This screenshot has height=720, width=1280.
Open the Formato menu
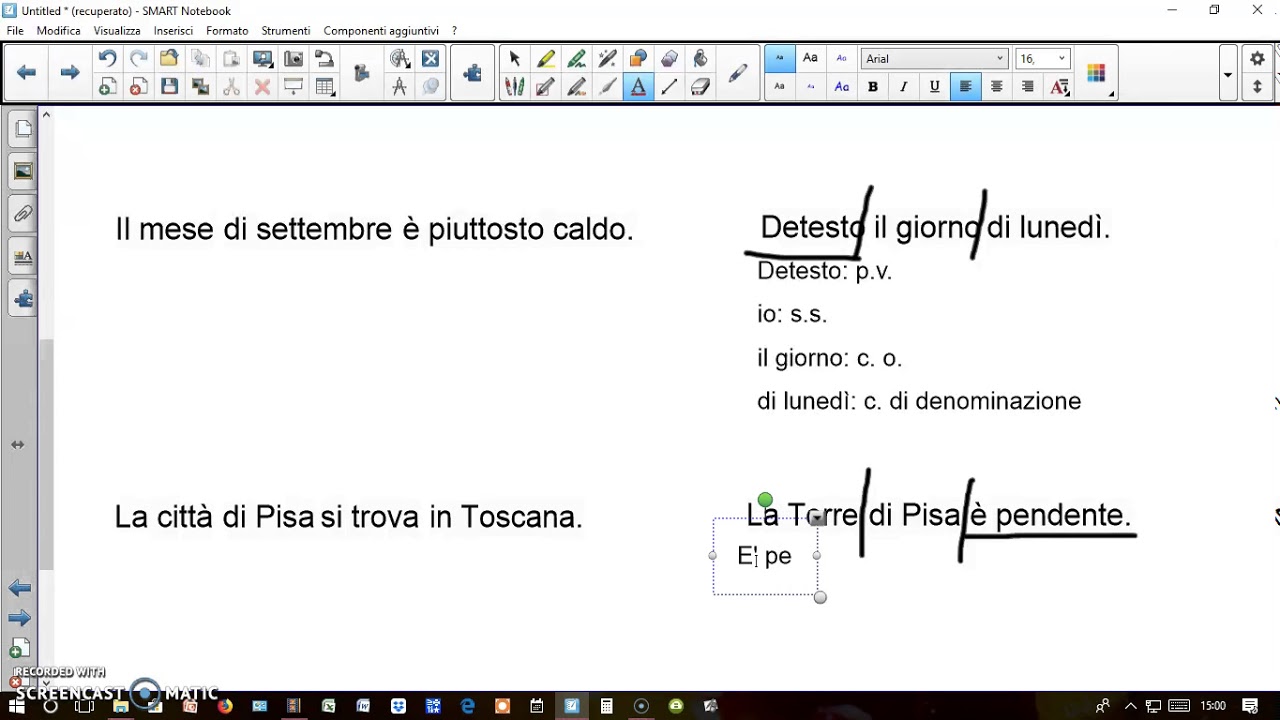(x=227, y=31)
